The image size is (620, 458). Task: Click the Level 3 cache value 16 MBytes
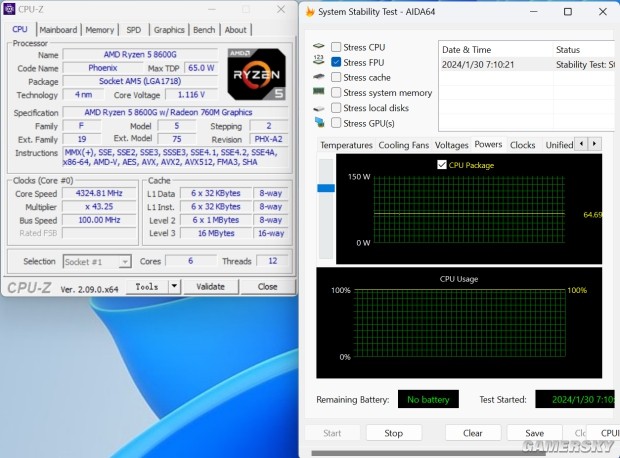[216, 233]
